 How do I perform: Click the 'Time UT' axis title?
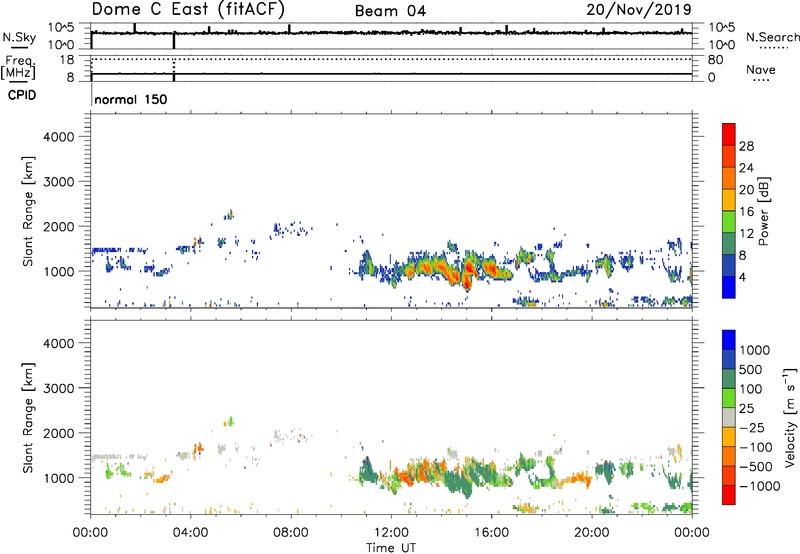[391, 548]
